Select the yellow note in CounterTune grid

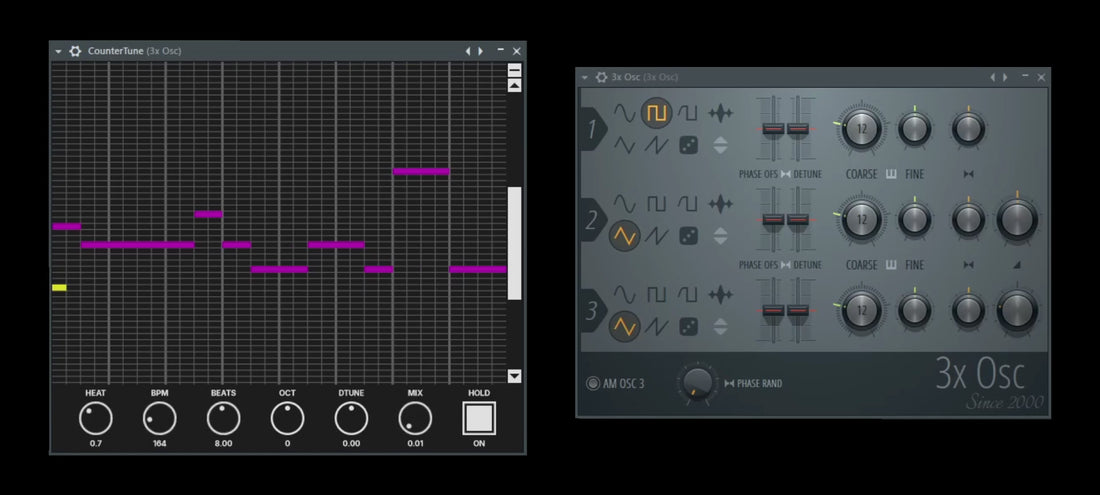(59, 287)
